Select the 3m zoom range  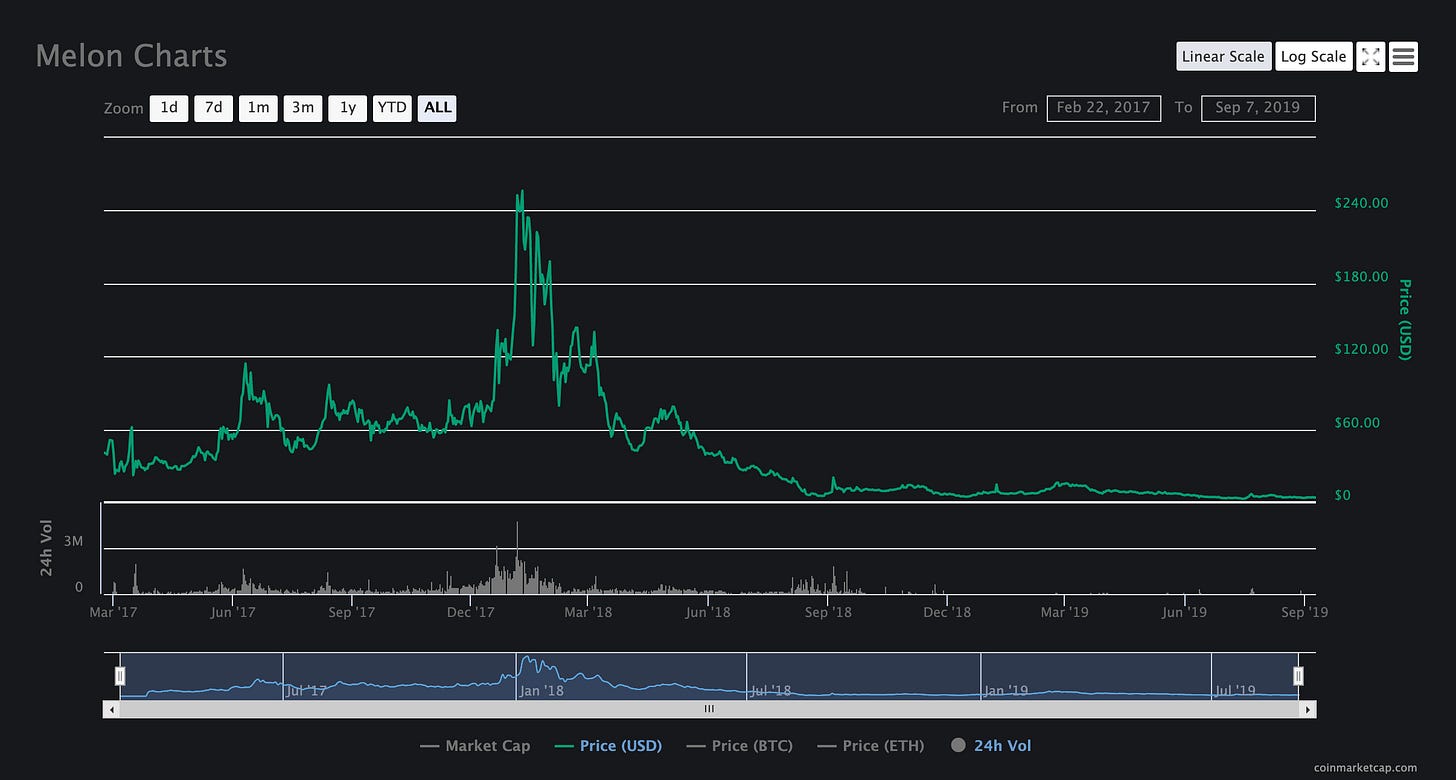point(302,108)
